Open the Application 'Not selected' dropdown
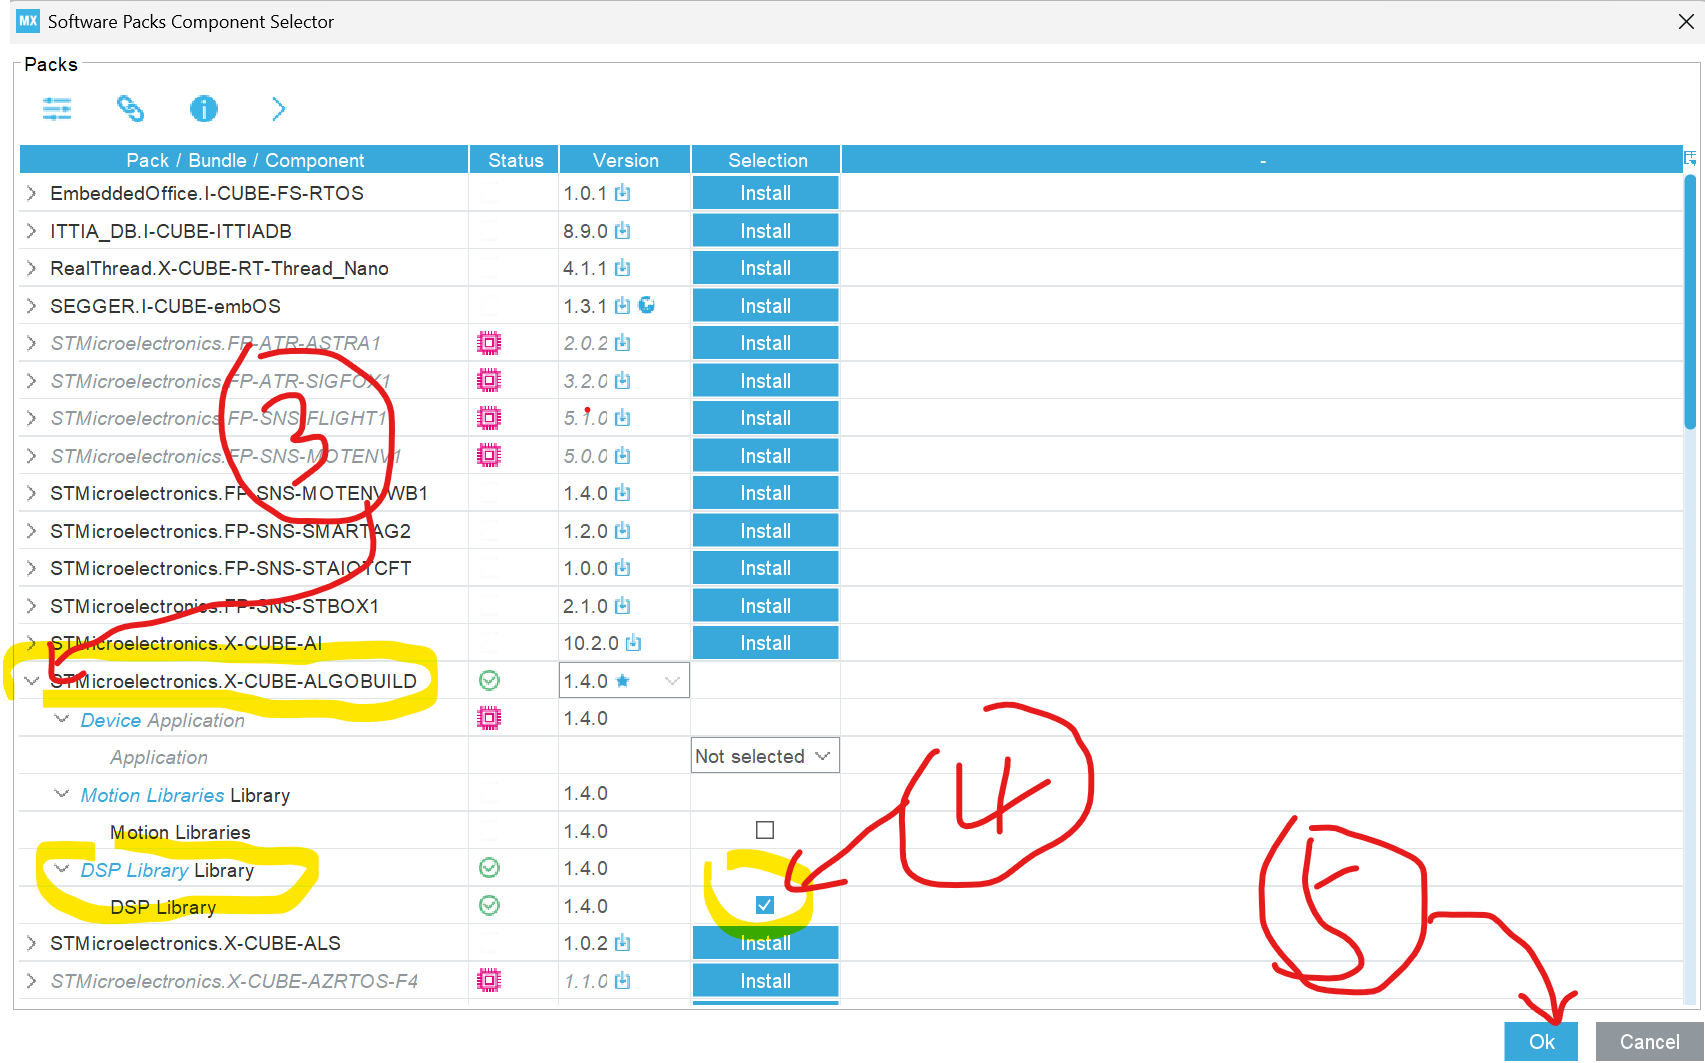Screen dimensions: 1705x1063 coord(765,756)
